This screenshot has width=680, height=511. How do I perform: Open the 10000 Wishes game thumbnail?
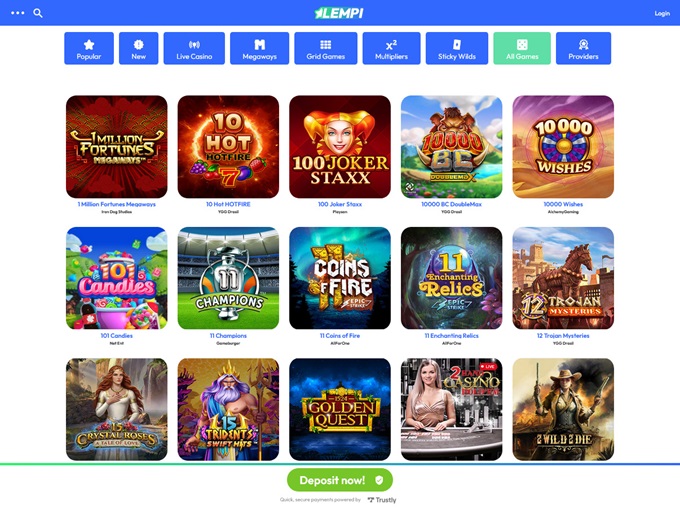563,147
